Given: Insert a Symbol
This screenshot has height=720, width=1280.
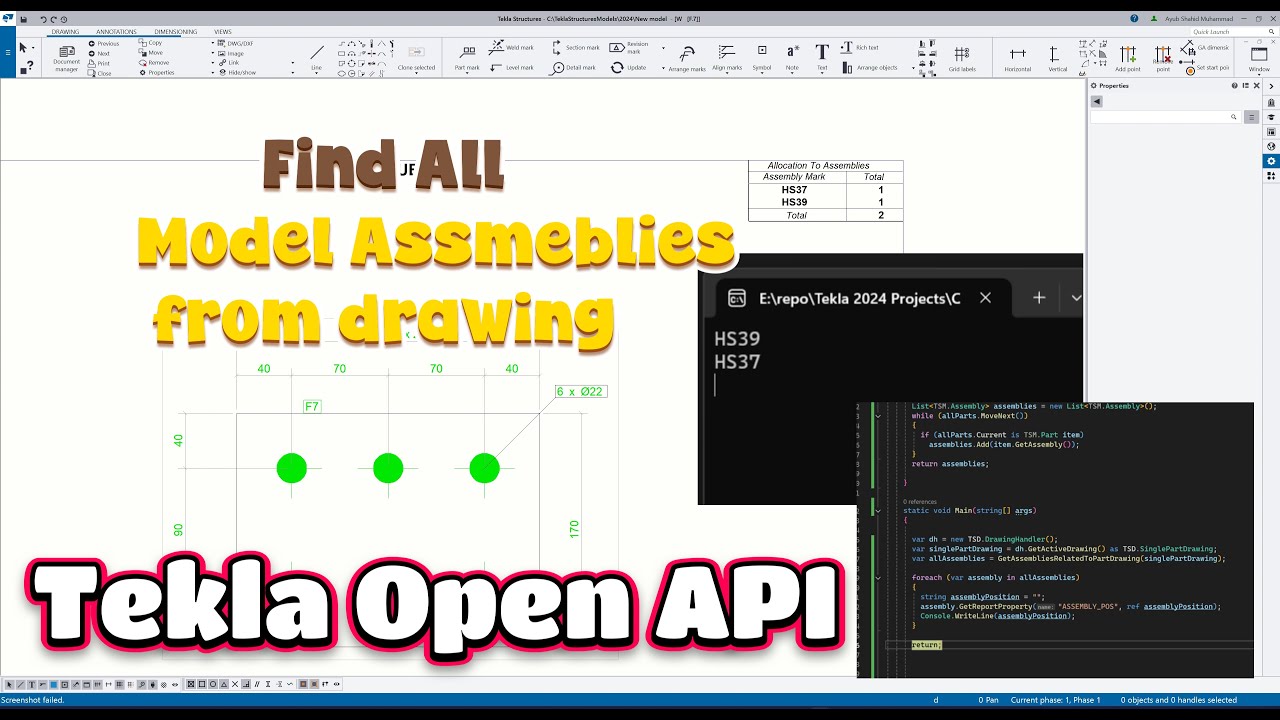Looking at the screenshot, I should click(x=762, y=58).
